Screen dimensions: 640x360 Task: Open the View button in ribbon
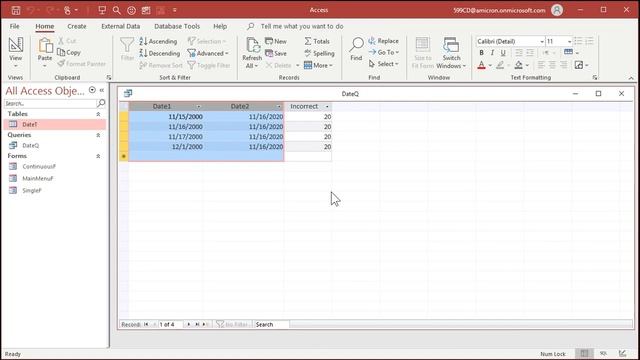pos(16,53)
